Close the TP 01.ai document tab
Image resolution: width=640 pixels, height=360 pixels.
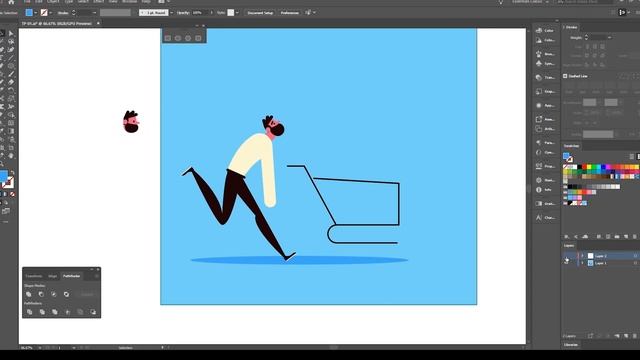[98, 24]
